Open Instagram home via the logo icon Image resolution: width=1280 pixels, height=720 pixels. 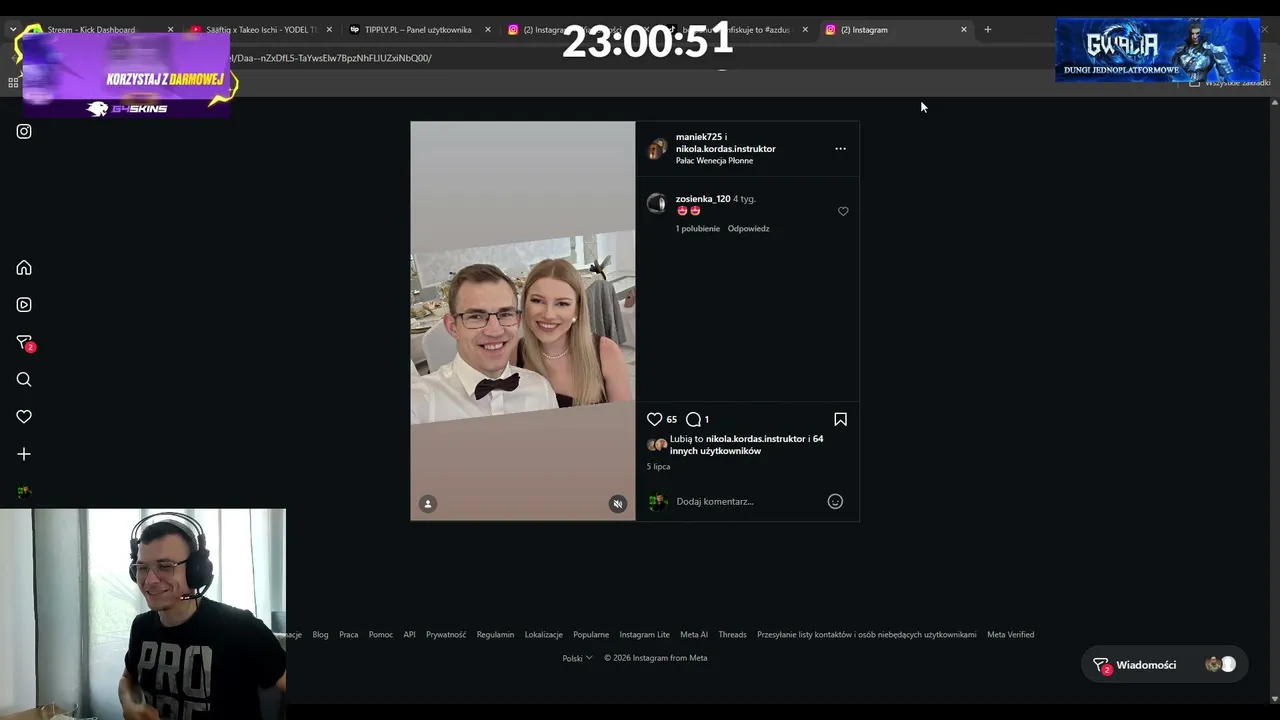click(24, 131)
